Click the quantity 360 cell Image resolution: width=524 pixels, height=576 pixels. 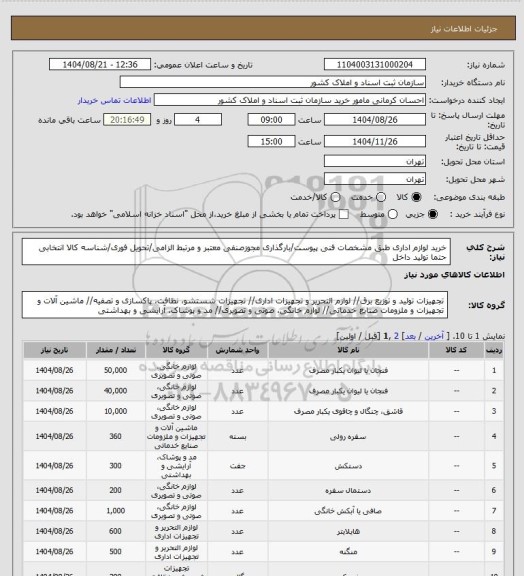(115, 436)
